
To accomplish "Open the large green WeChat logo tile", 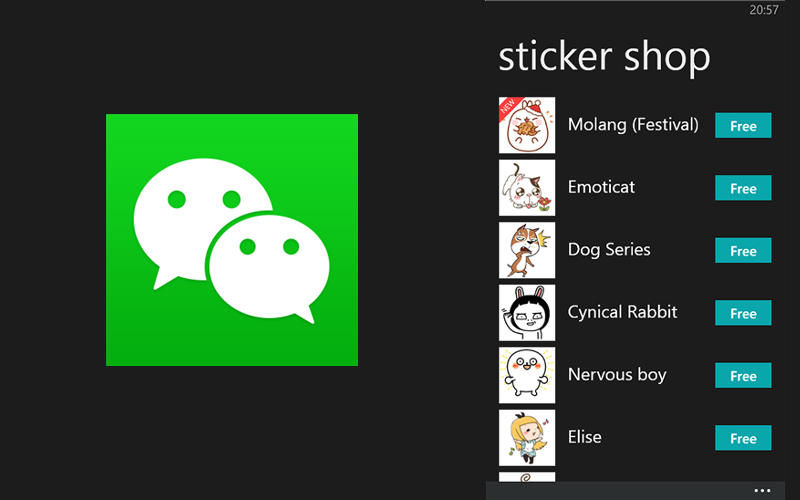I will click(232, 240).
